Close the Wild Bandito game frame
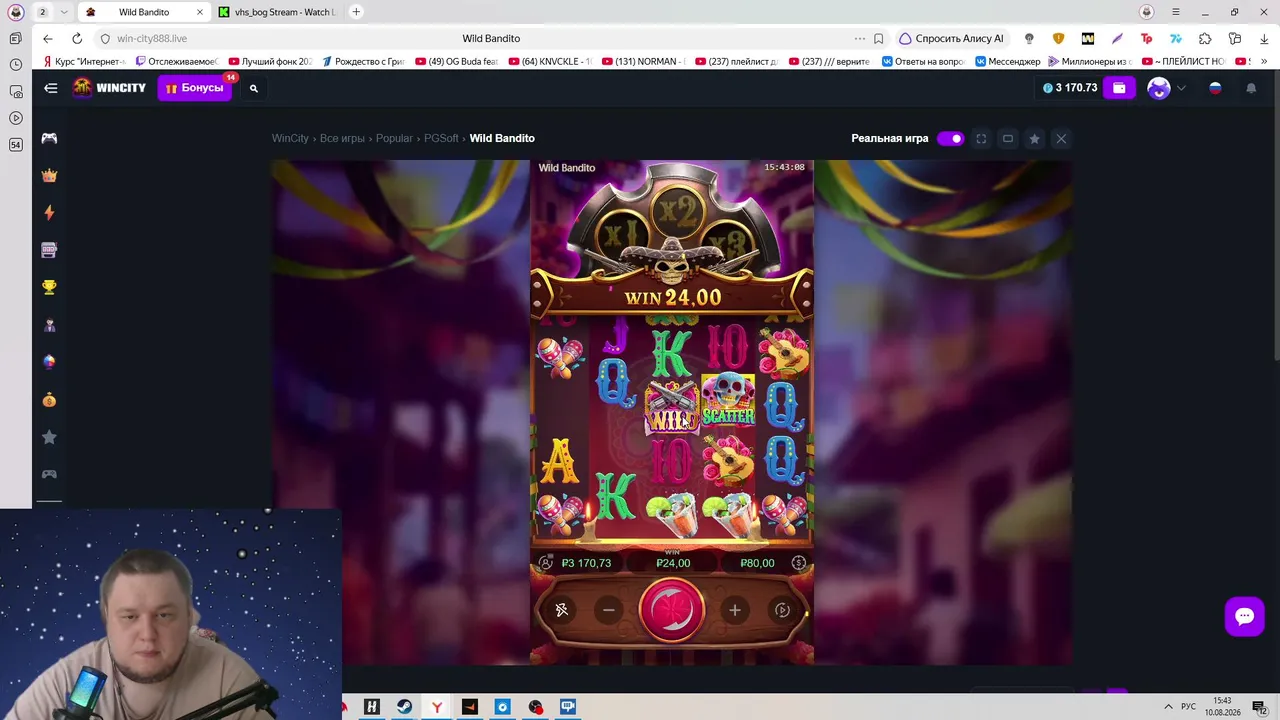1280x720 pixels. point(1061,139)
